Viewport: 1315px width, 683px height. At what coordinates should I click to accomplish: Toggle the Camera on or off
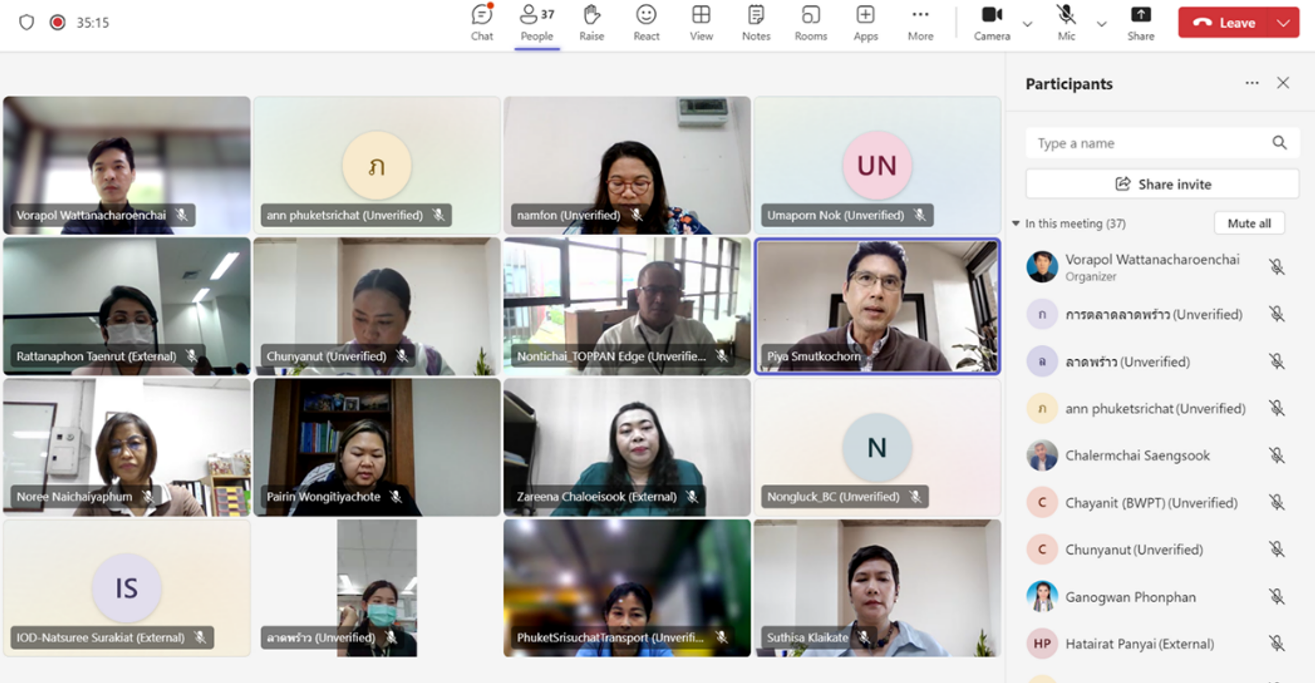click(992, 23)
